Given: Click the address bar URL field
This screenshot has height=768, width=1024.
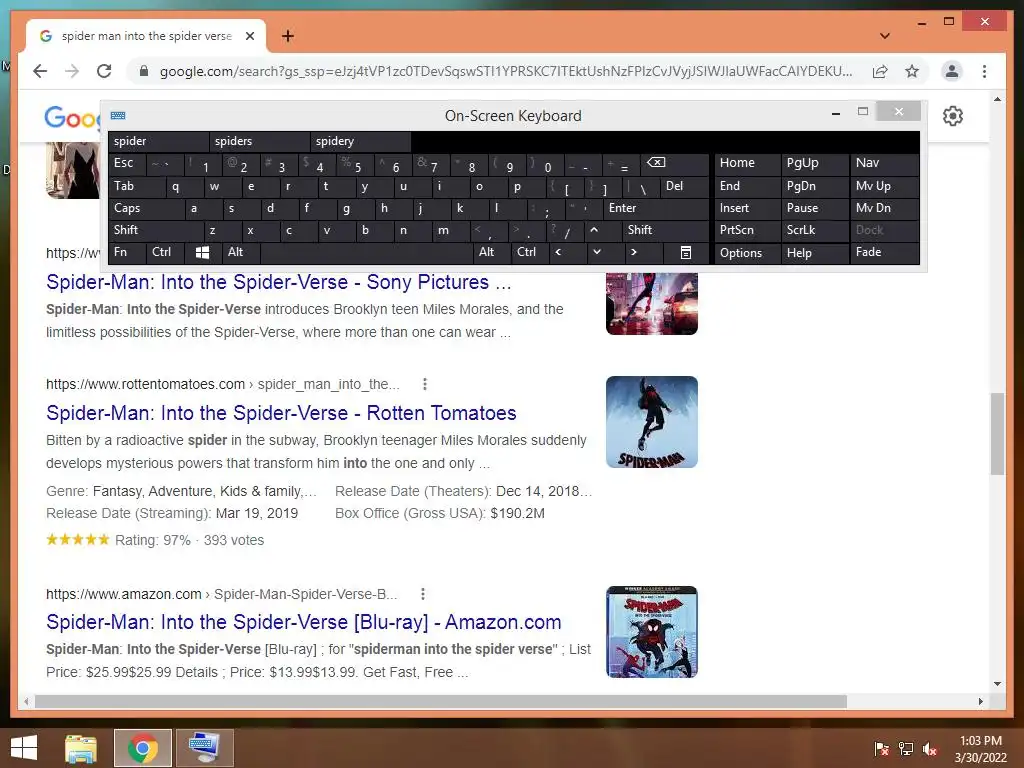Looking at the screenshot, I should 505,71.
